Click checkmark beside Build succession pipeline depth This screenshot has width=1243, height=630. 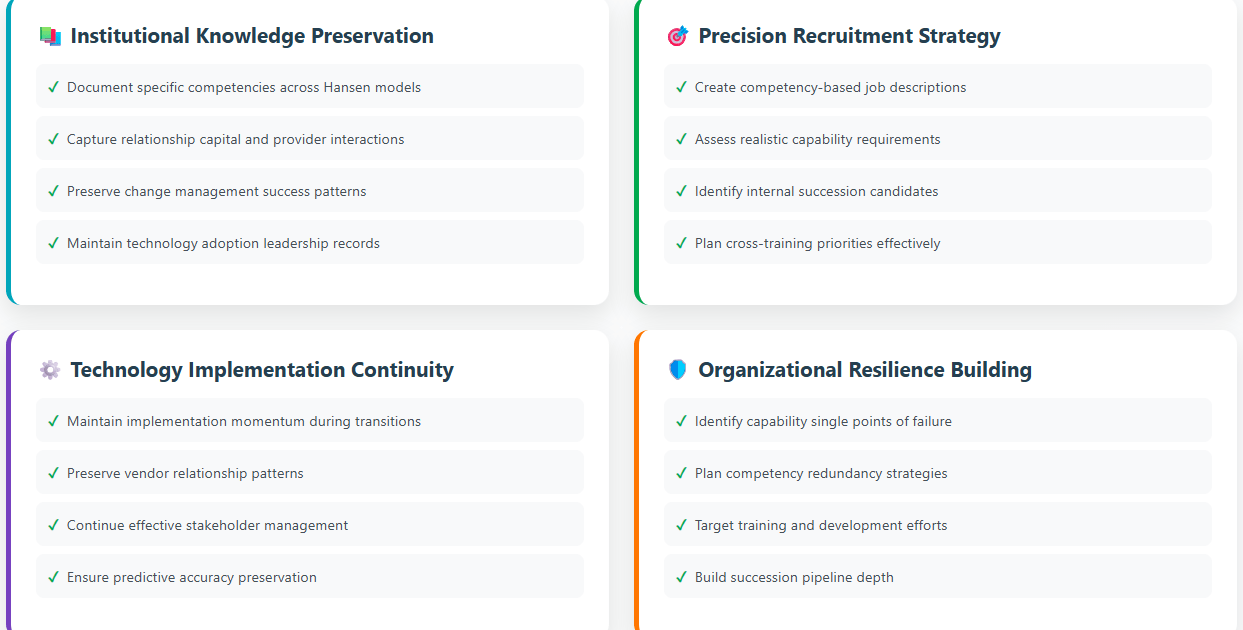pos(681,577)
